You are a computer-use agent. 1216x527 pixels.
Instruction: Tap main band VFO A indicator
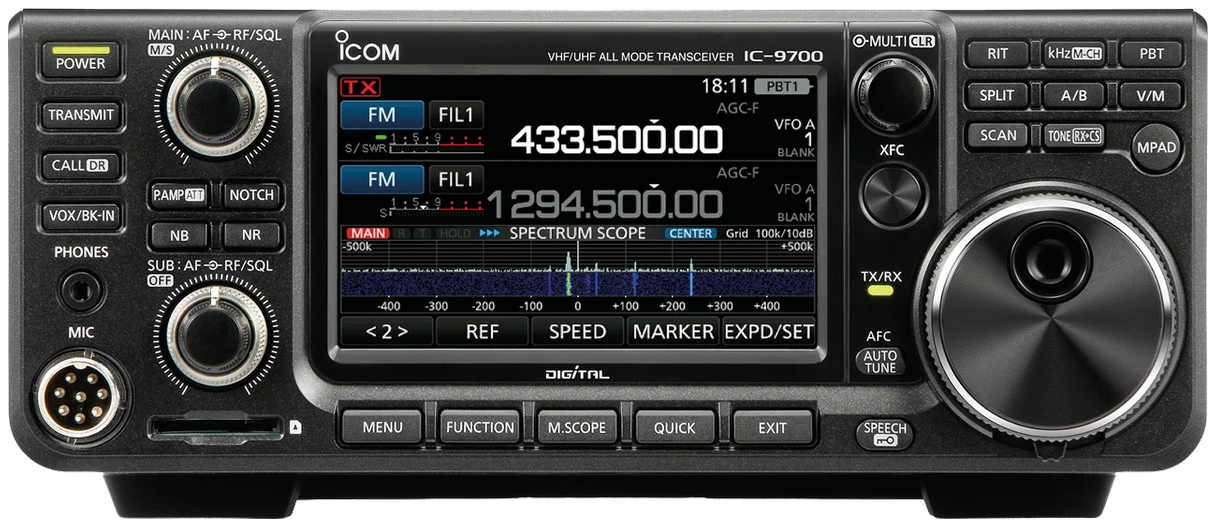pos(794,124)
